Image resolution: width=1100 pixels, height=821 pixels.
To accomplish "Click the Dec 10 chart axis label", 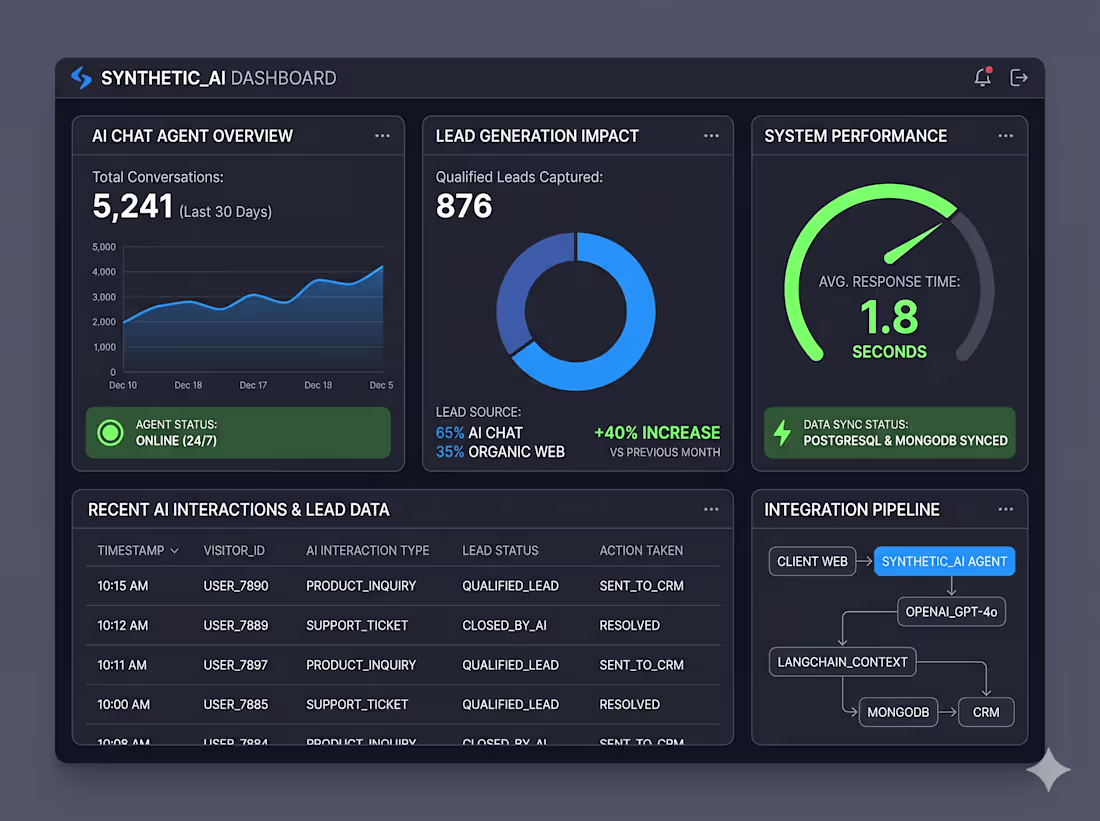I will point(123,385).
